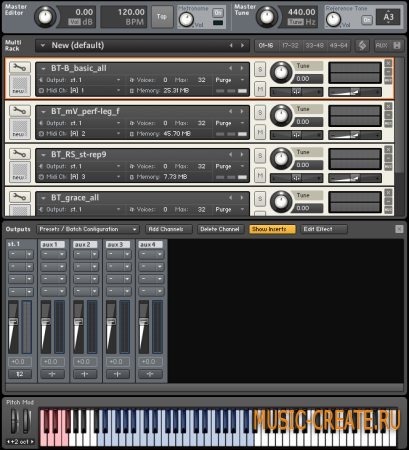Toggle the Reference Tone On switch
Viewport: 409px width, 450px height.
(x=367, y=20)
